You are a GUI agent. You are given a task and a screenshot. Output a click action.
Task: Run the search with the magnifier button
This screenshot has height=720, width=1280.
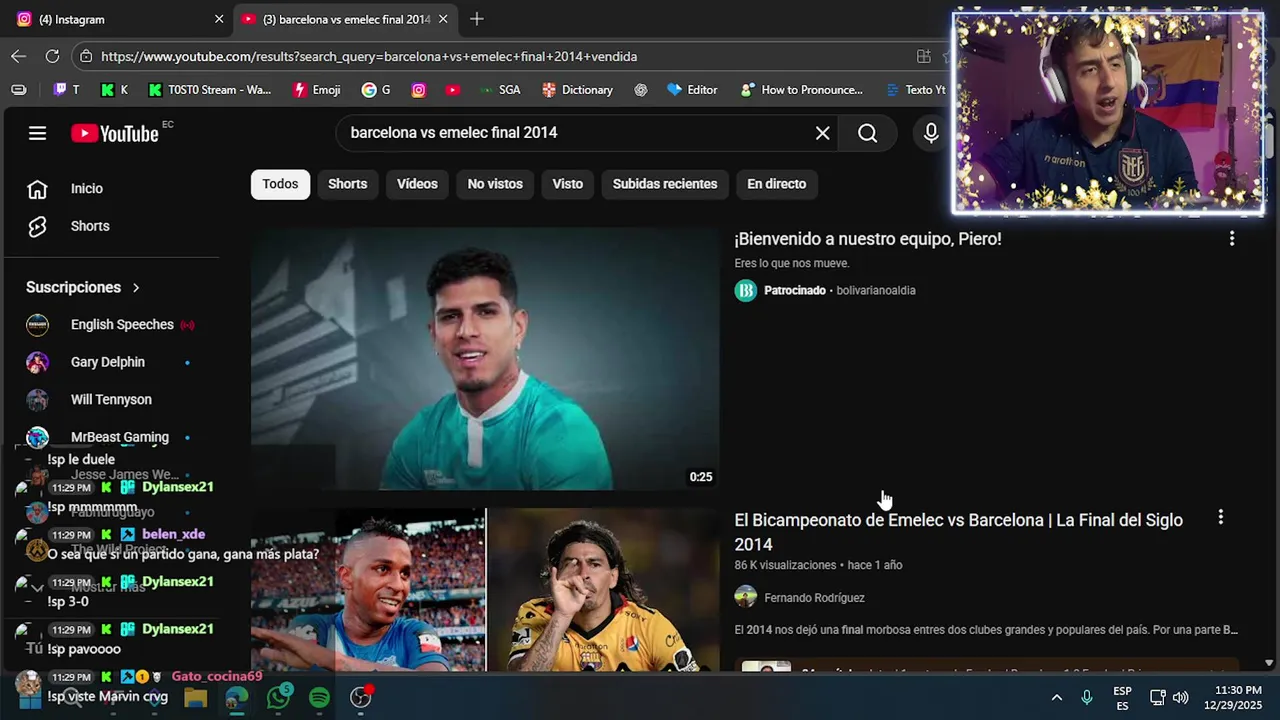tap(867, 133)
